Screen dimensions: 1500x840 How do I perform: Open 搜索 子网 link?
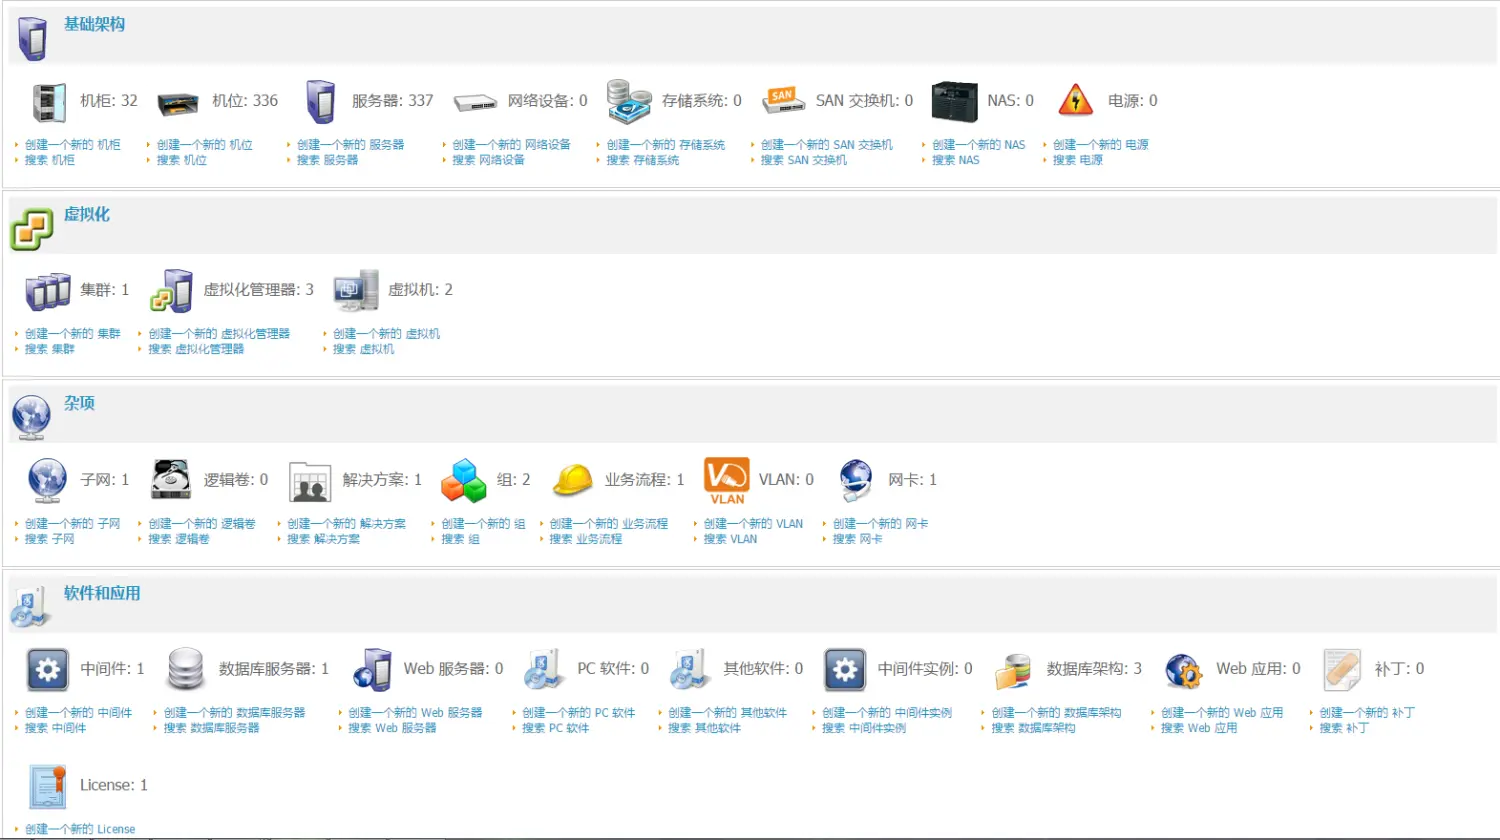click(49, 539)
